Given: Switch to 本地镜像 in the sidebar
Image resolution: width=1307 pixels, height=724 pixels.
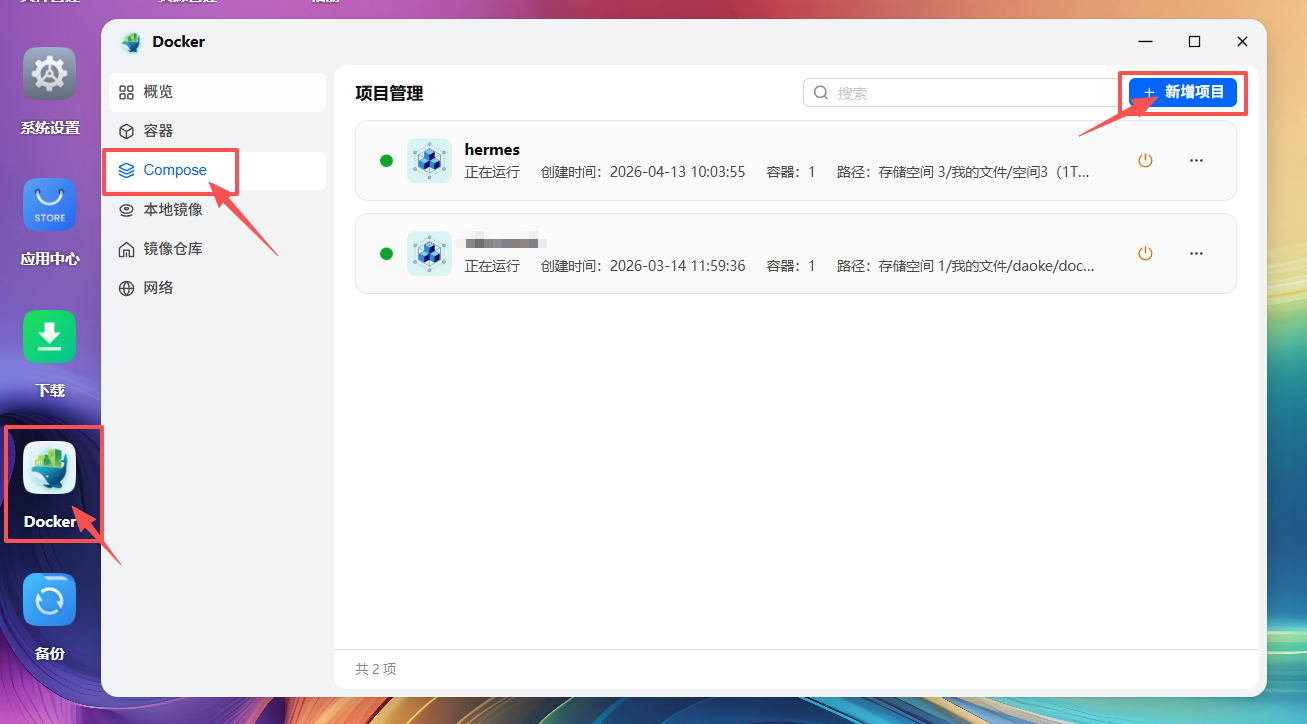Looking at the screenshot, I should coord(217,210).
